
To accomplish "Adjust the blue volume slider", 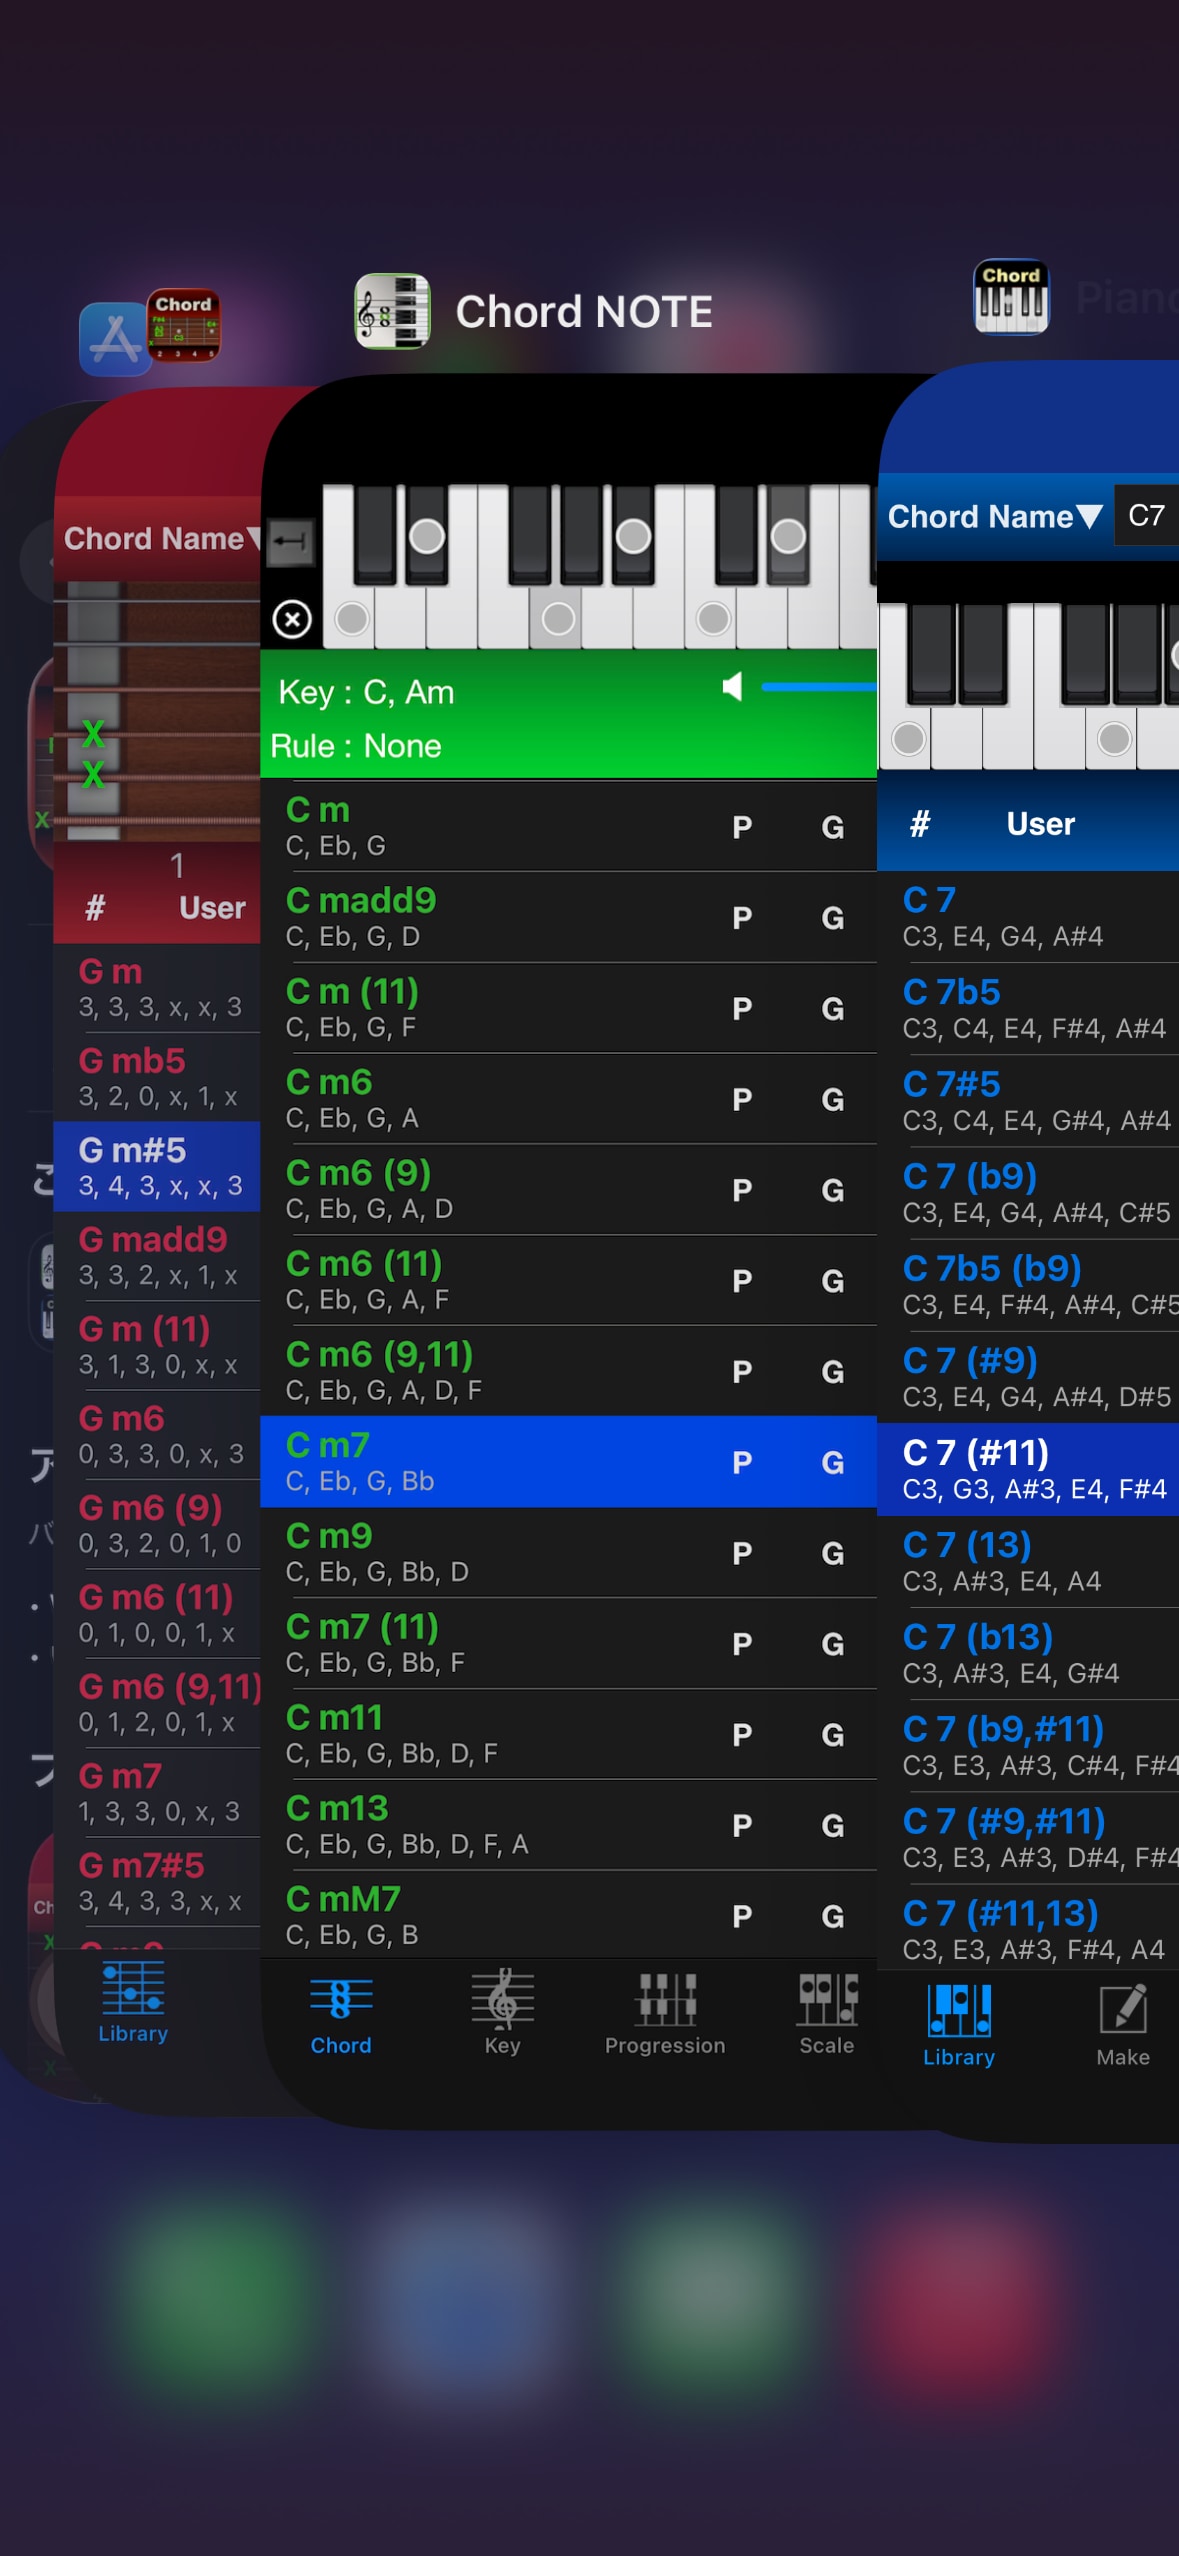I will pos(818,687).
